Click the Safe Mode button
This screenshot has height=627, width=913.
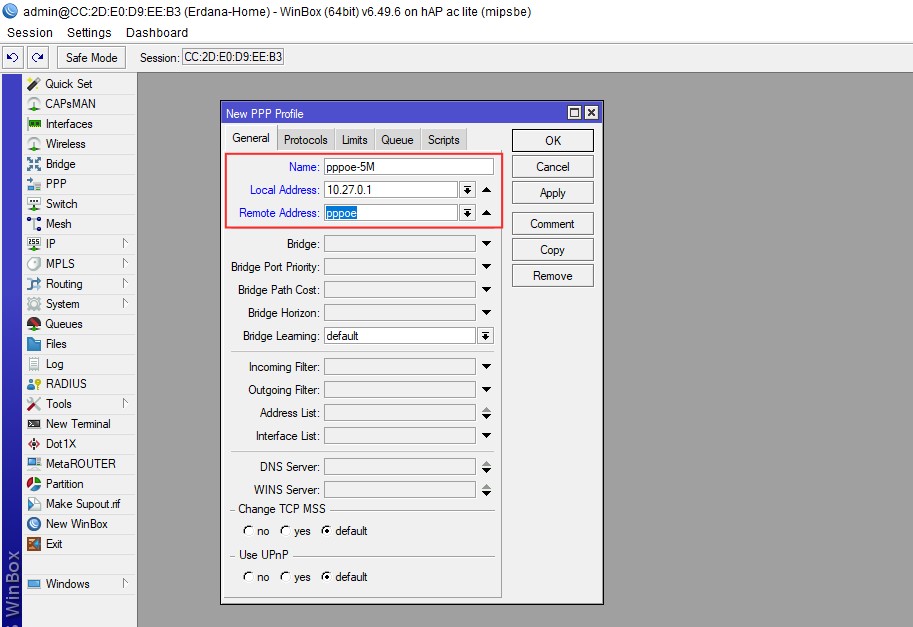[92, 58]
